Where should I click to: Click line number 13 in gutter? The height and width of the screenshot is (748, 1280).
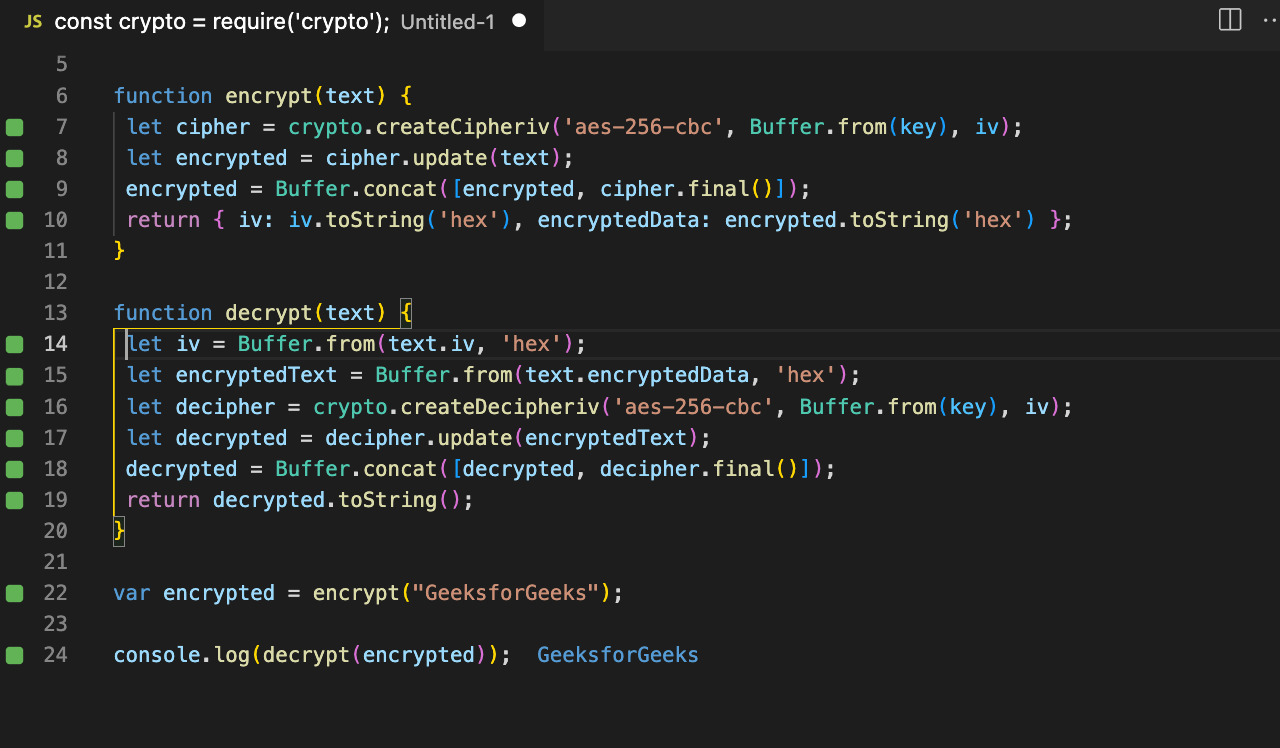(x=56, y=313)
